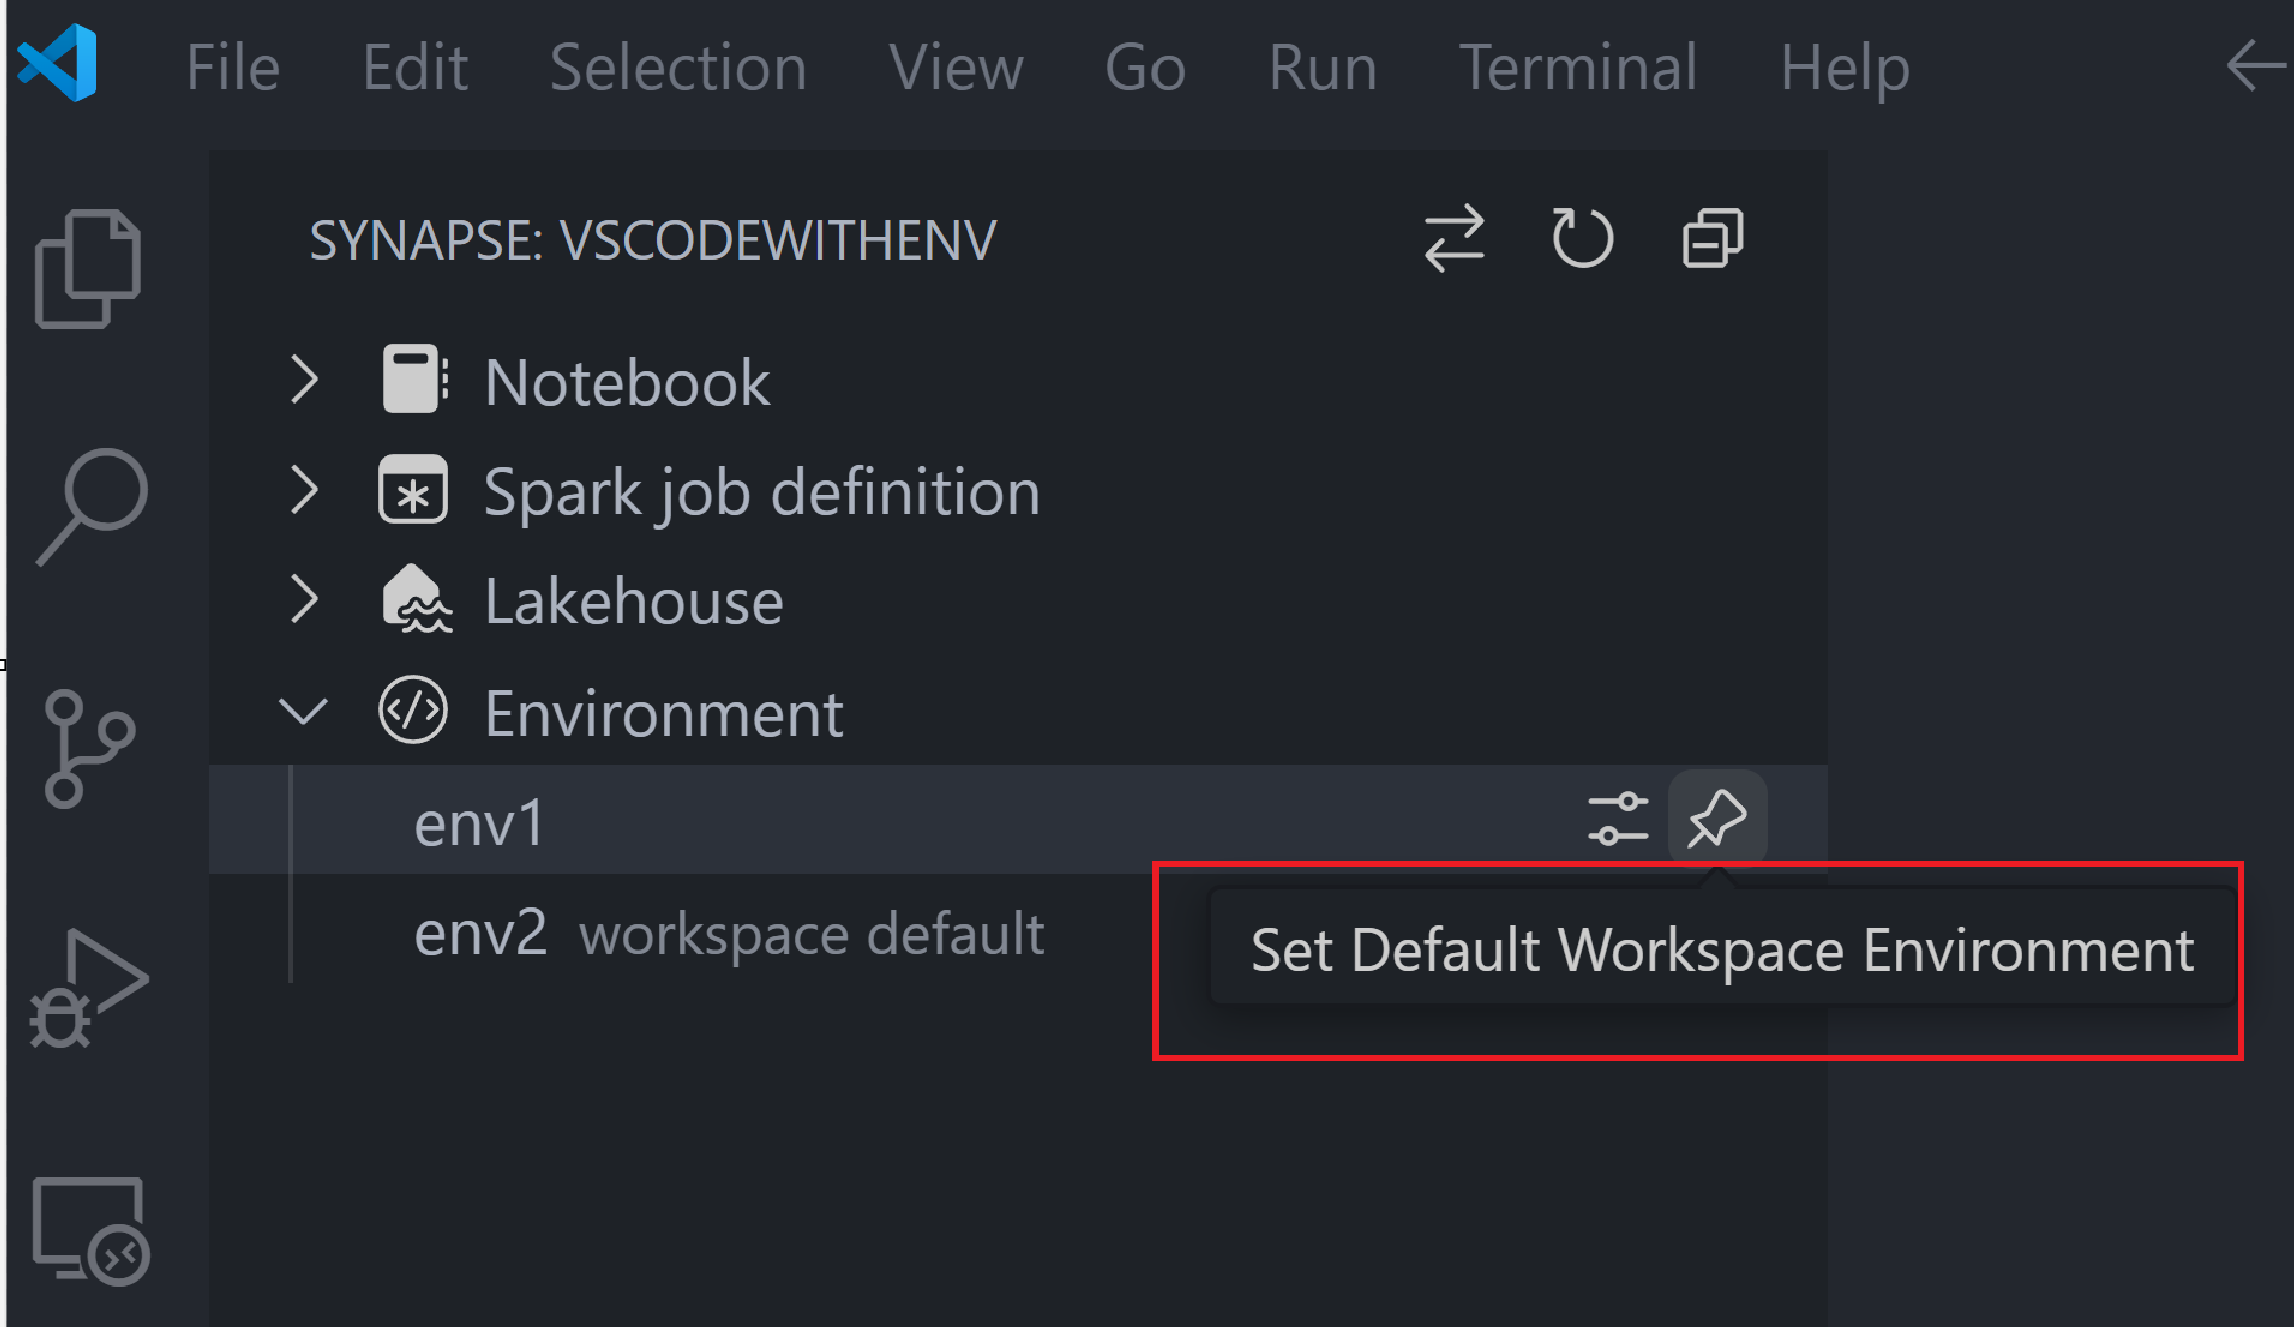
Task: Collapse the Environment tree node
Action: pos(303,712)
